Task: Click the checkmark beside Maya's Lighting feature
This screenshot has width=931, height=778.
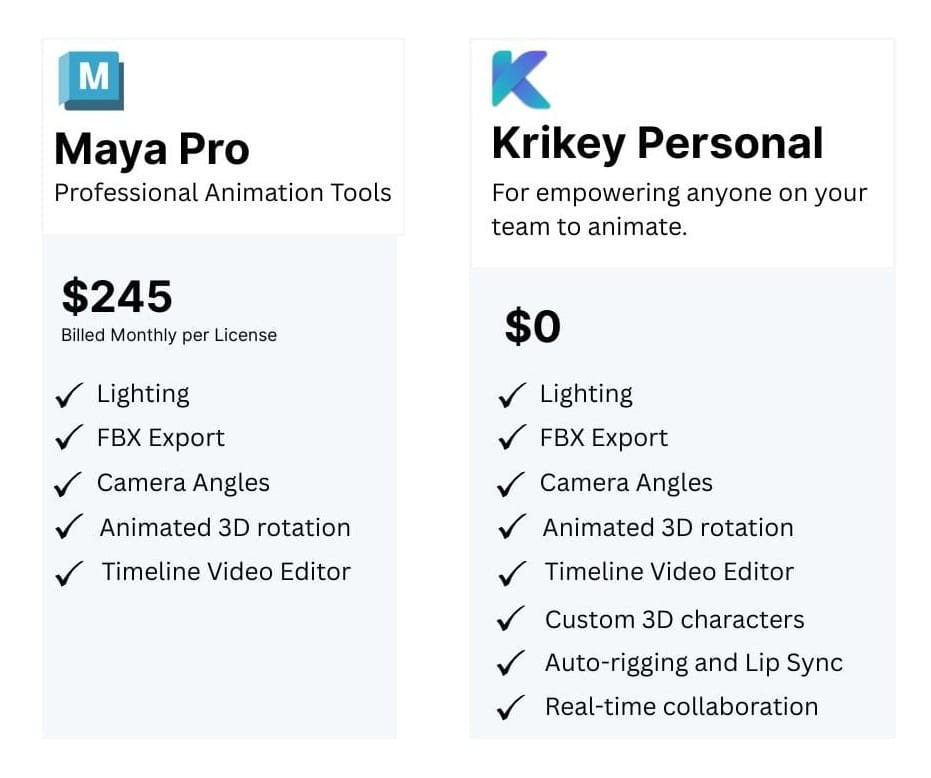Action: [69, 396]
